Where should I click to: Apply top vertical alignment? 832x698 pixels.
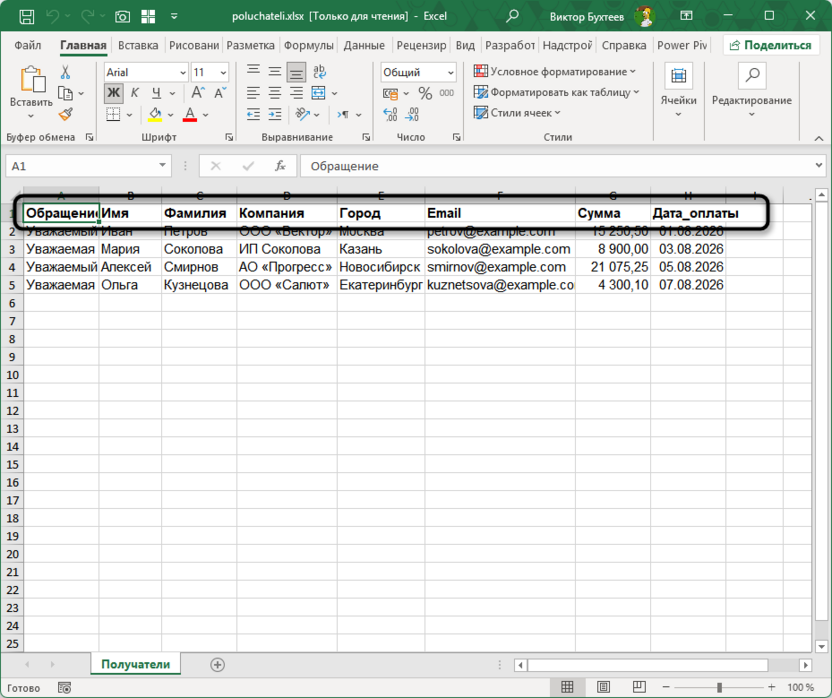[254, 71]
